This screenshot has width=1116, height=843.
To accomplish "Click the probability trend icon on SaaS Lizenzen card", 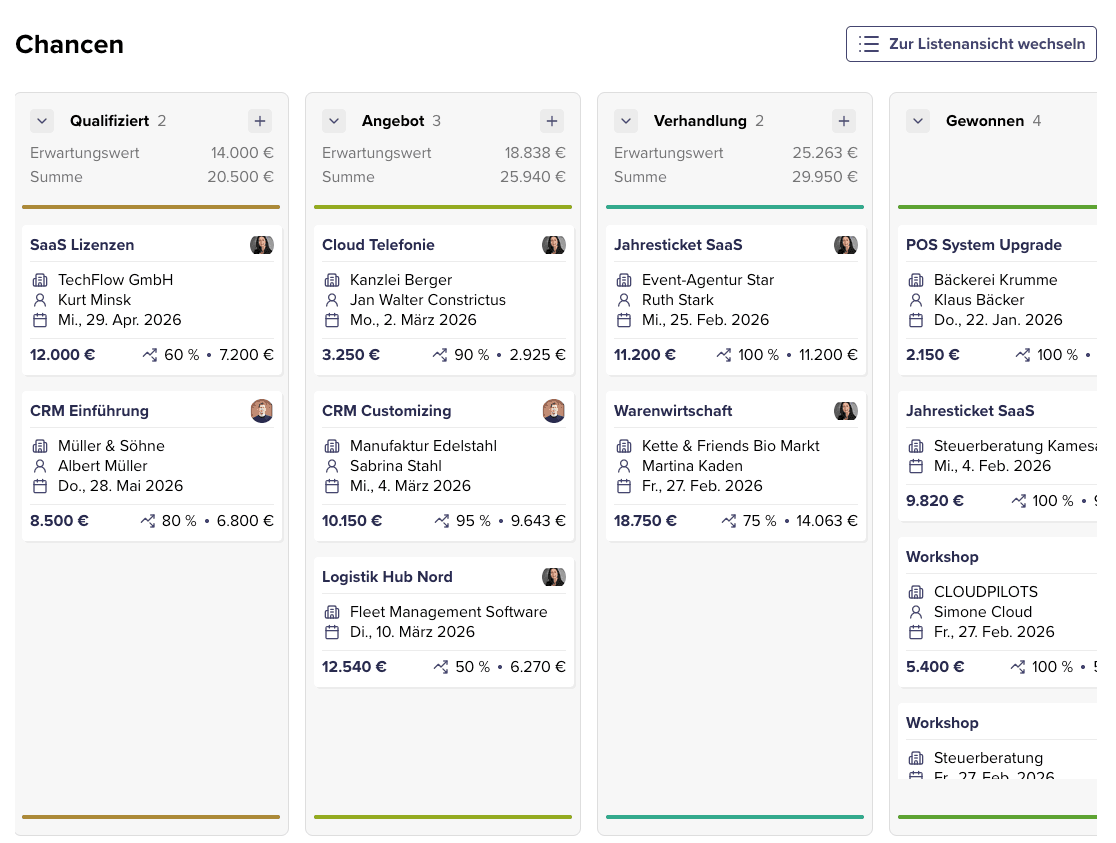I will pyautogui.click(x=148, y=354).
